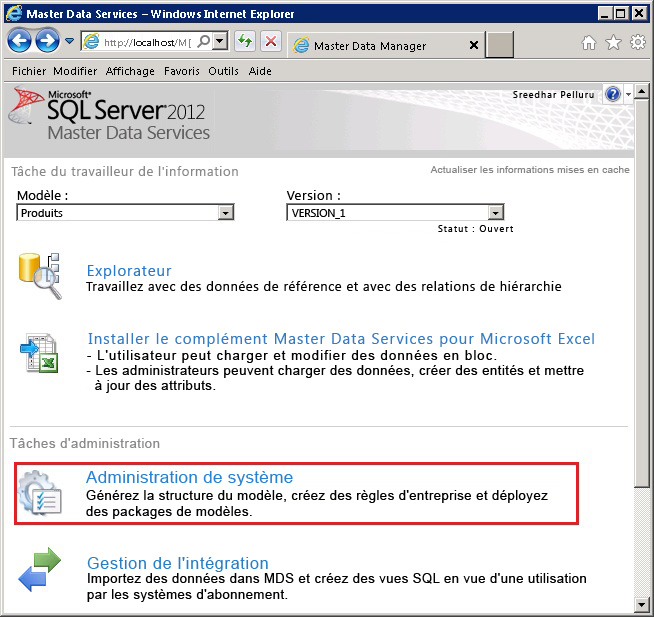This screenshot has width=654, height=617.
Task: Open the Gestion de l'intégration link
Action: [x=178, y=563]
